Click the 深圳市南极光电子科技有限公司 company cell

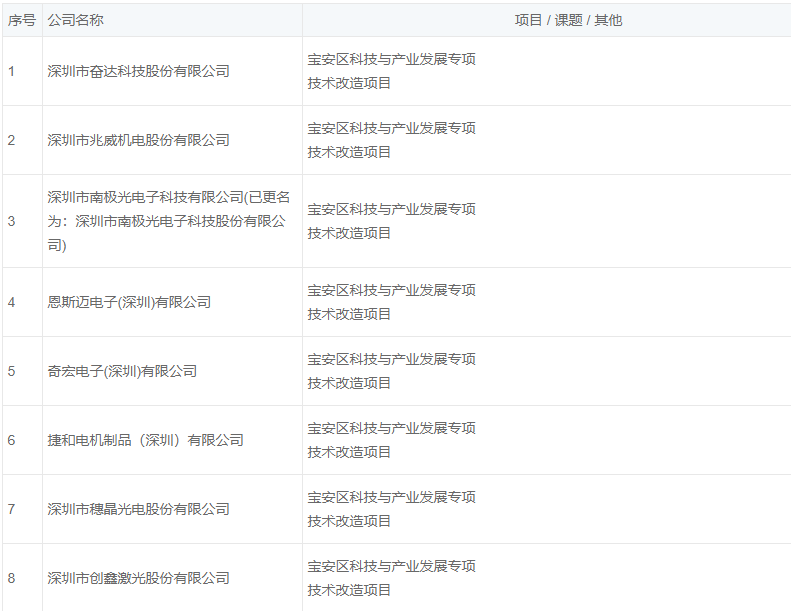point(167,221)
